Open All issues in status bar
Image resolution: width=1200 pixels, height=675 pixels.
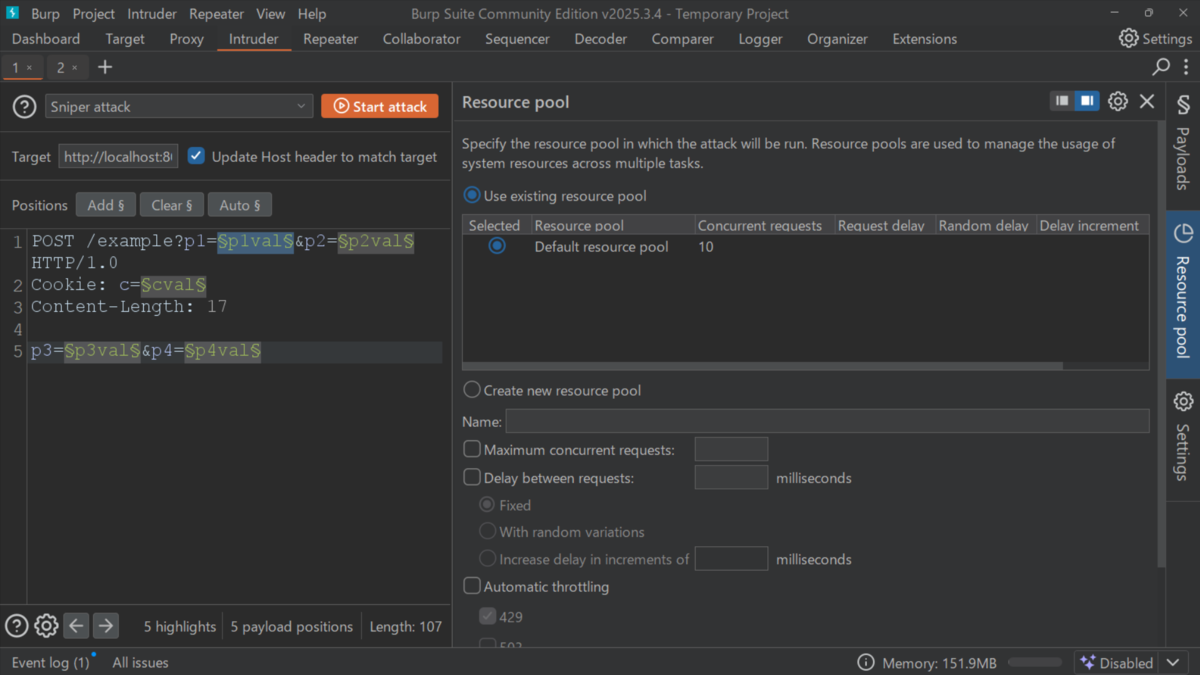[140, 663]
